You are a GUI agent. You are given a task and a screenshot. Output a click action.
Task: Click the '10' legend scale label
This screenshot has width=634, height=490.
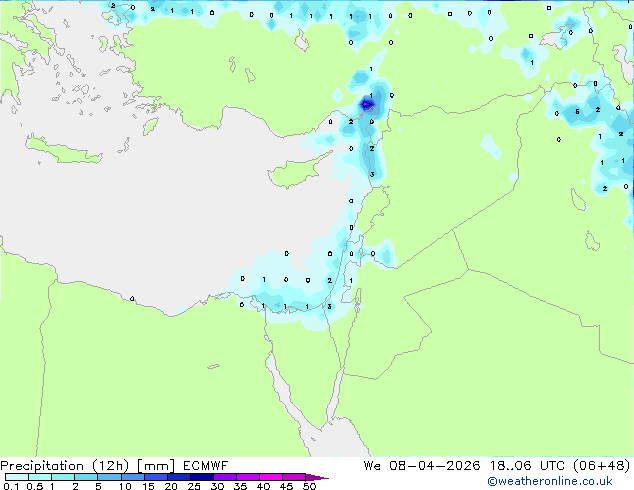125,486
